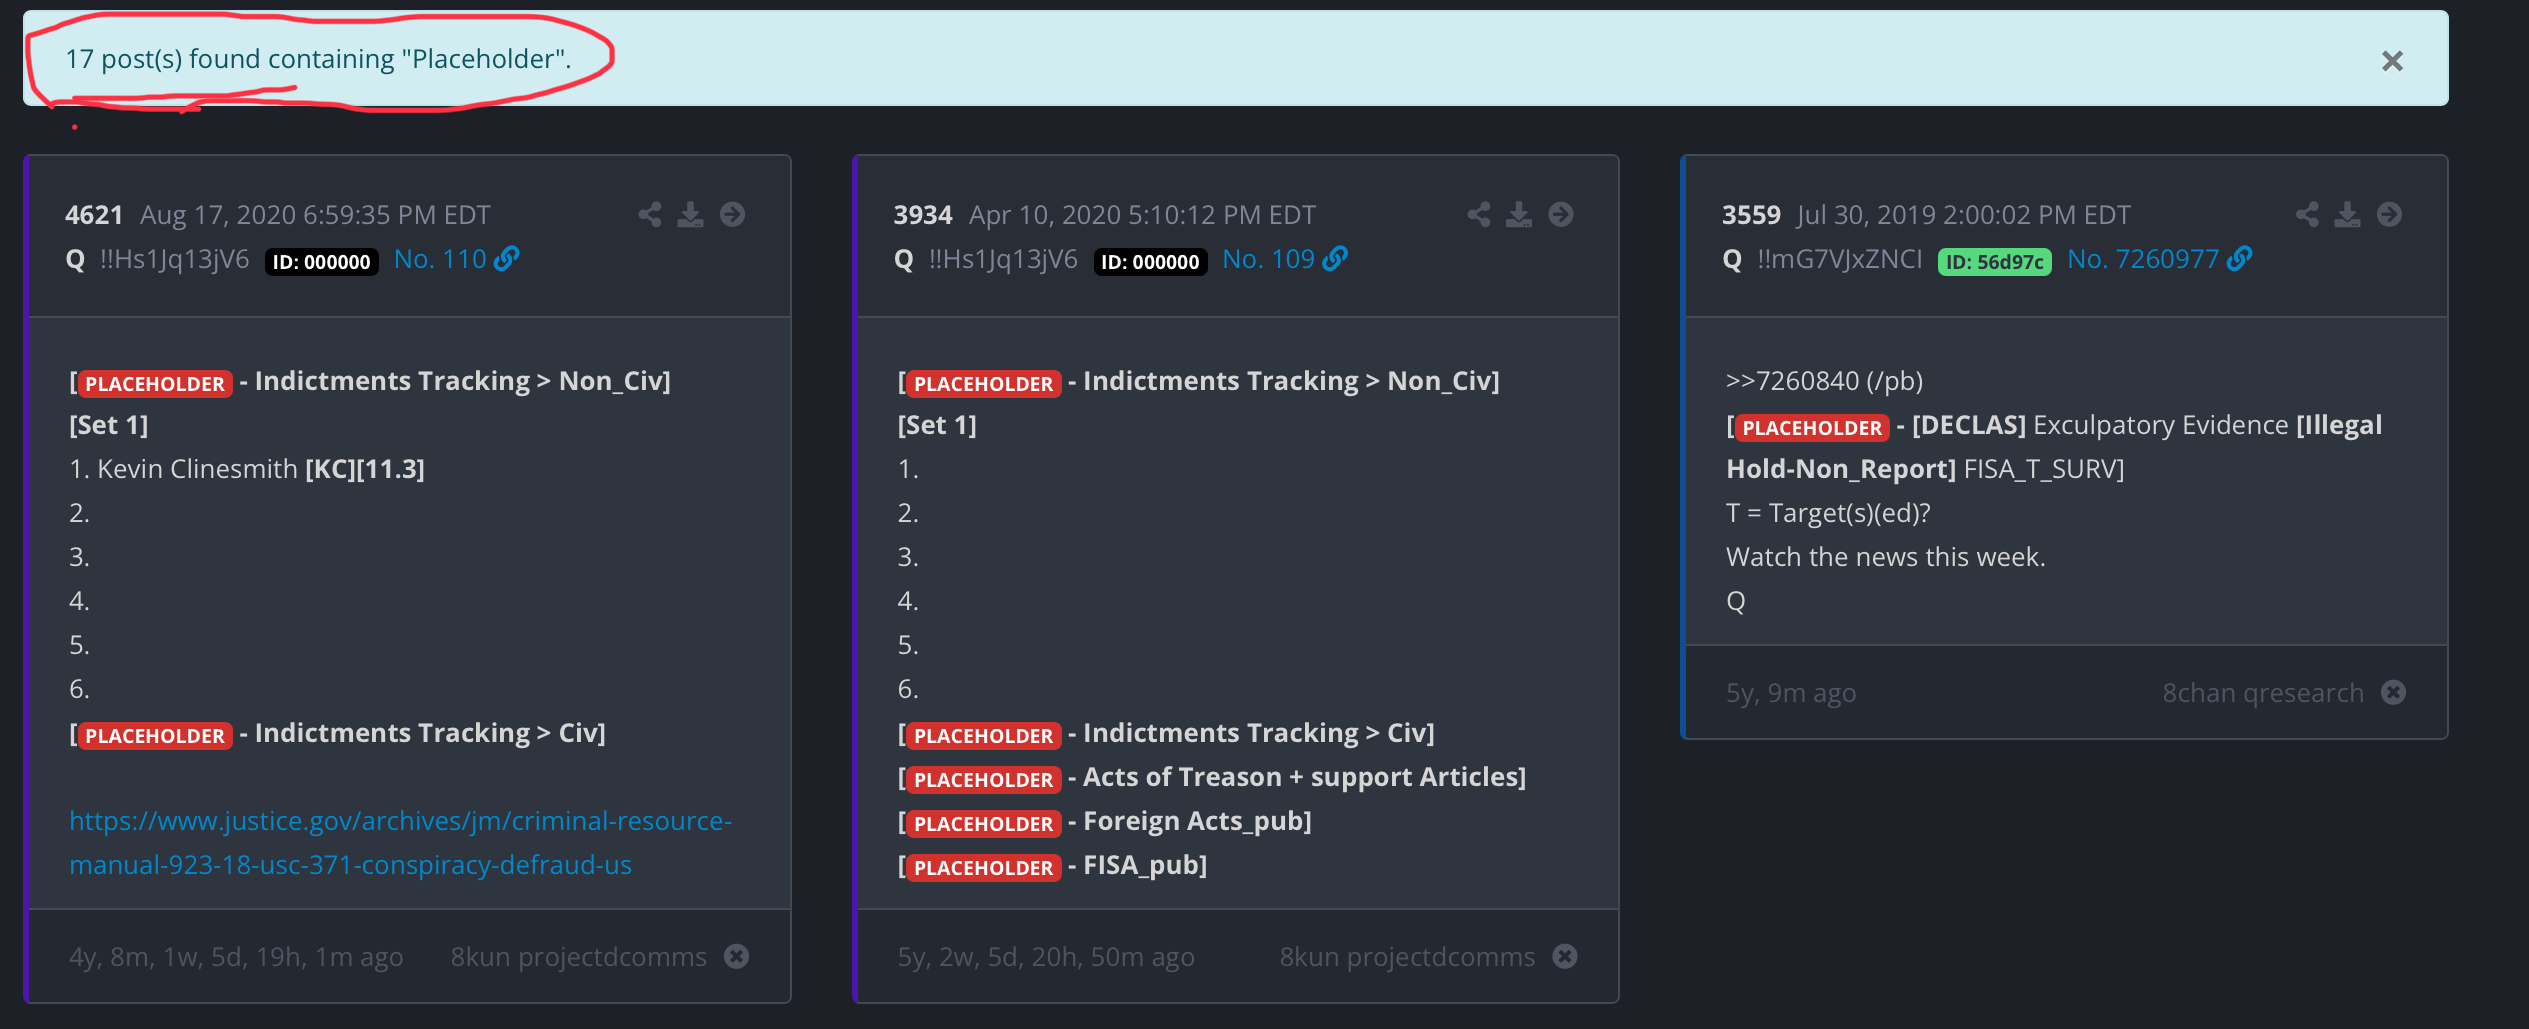2529x1029 pixels.
Task: Remove 8chan qresearch filter on post 3559
Action: point(2393,693)
